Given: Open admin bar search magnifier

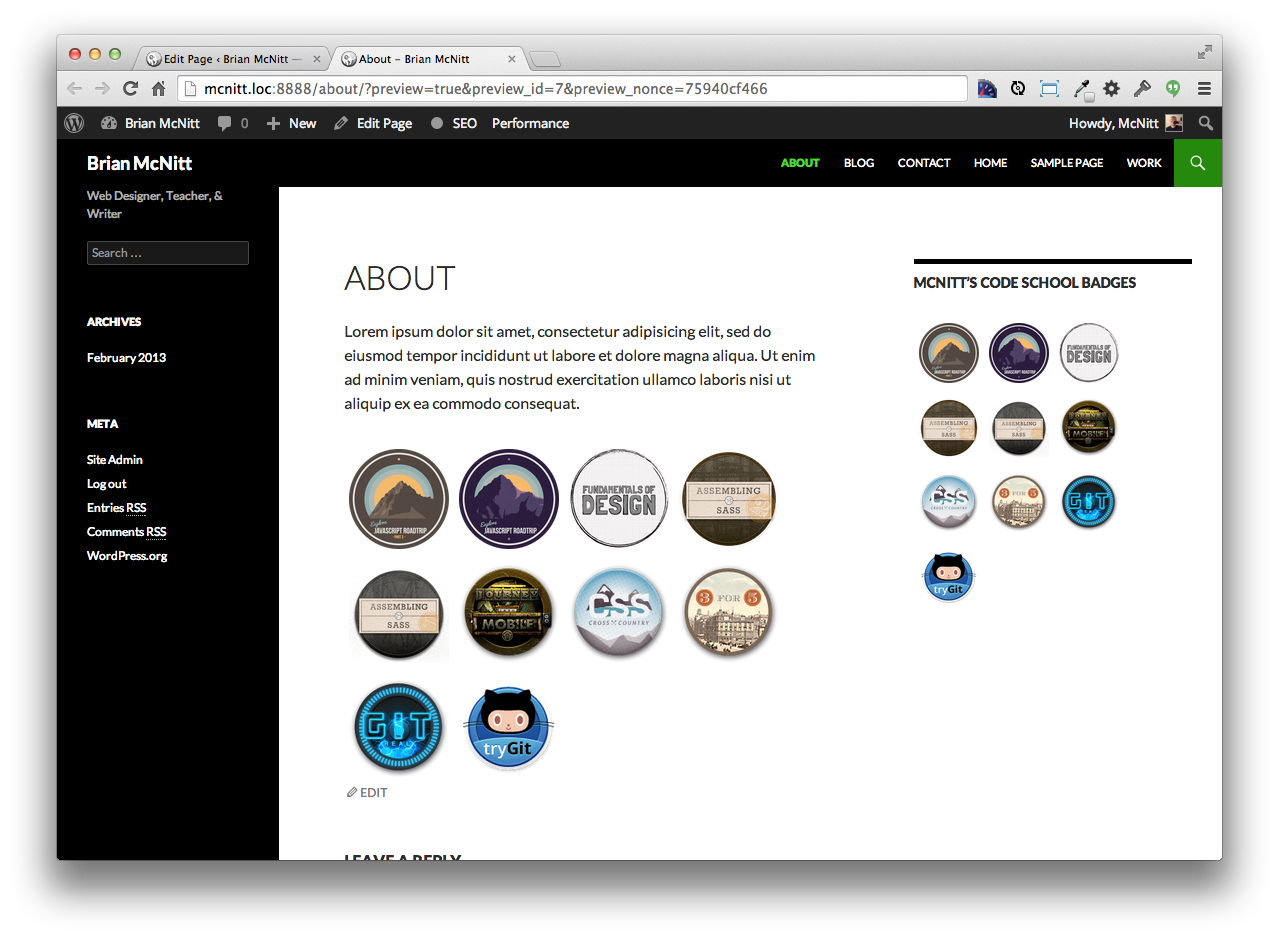Looking at the screenshot, I should coord(1206,123).
